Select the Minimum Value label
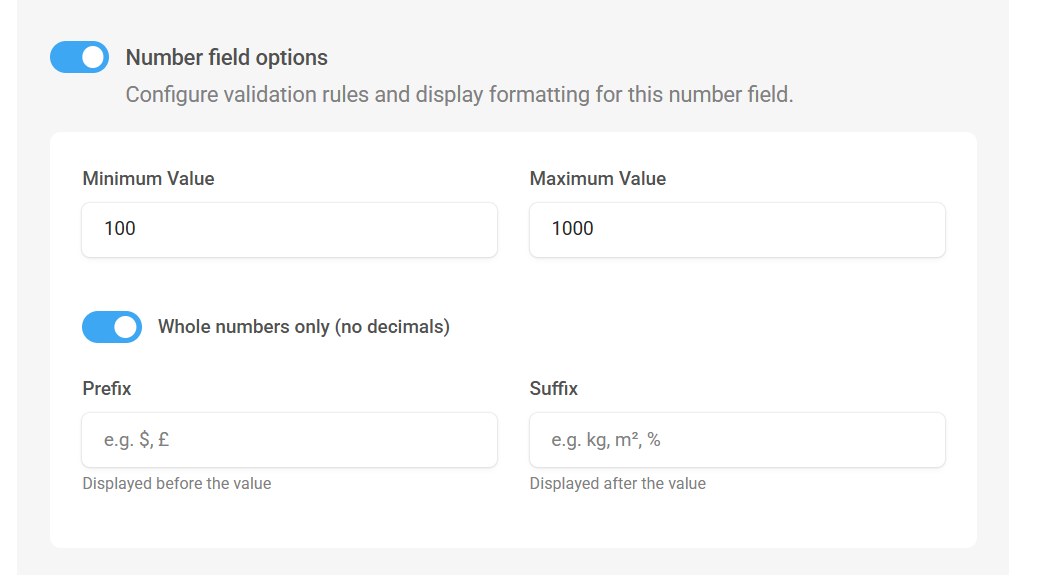Screen dimensions: 1050x575 click(148, 179)
